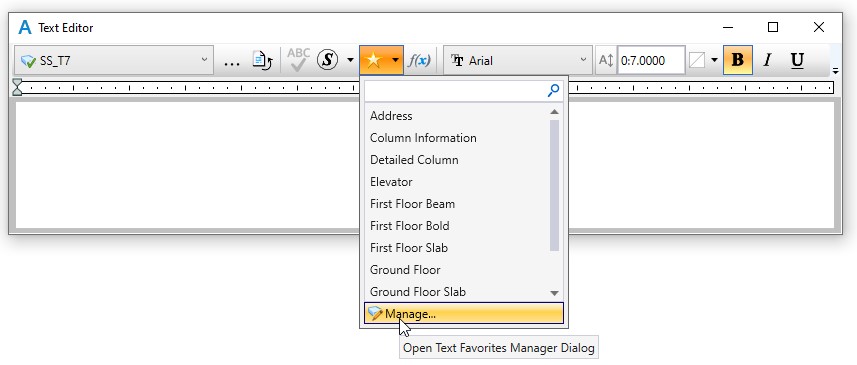
Task: Toggle Underline formatting
Action: click(x=797, y=60)
